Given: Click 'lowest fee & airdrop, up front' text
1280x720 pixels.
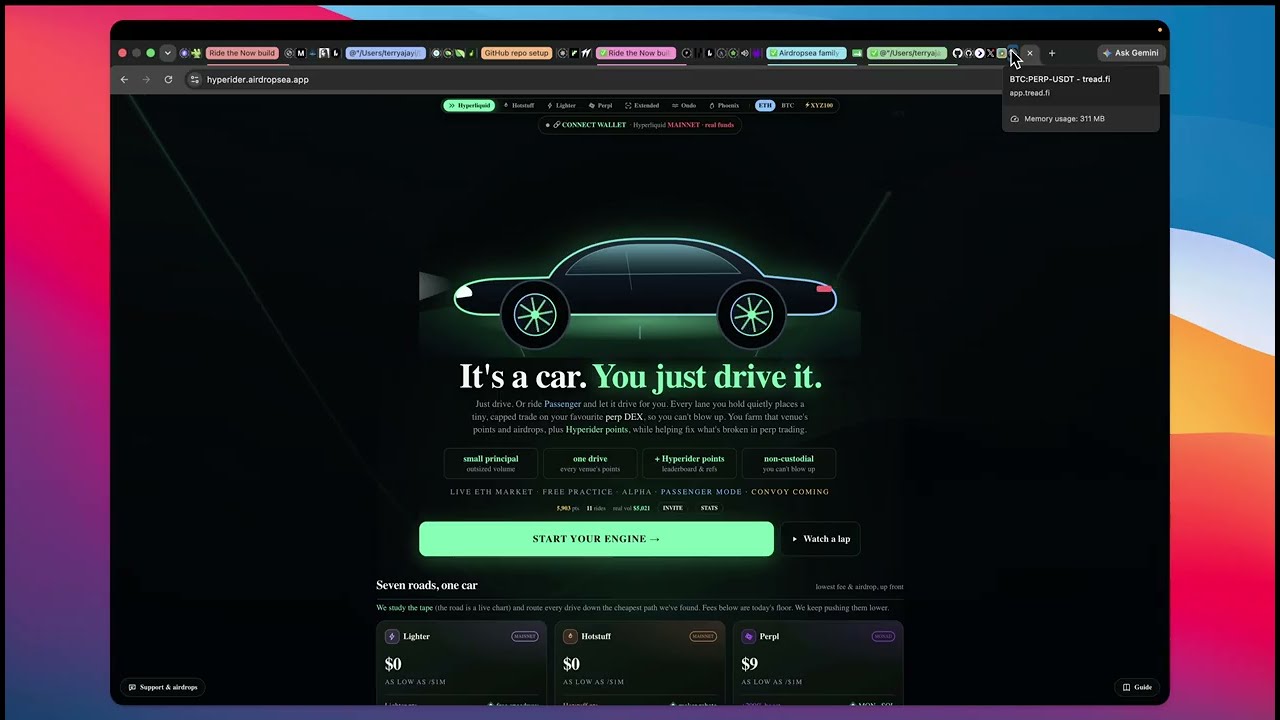Looking at the screenshot, I should 860,587.
